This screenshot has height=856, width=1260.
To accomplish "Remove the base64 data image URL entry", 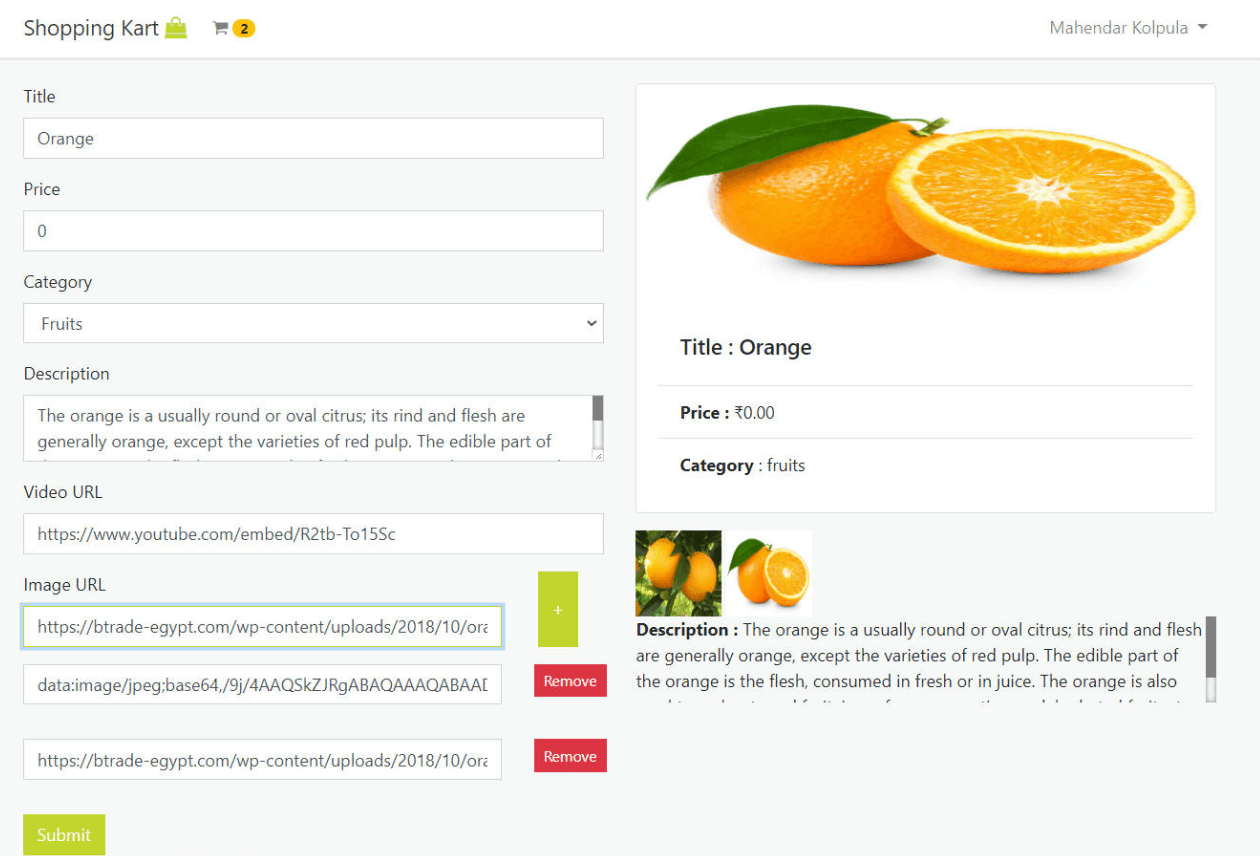I will point(570,681).
